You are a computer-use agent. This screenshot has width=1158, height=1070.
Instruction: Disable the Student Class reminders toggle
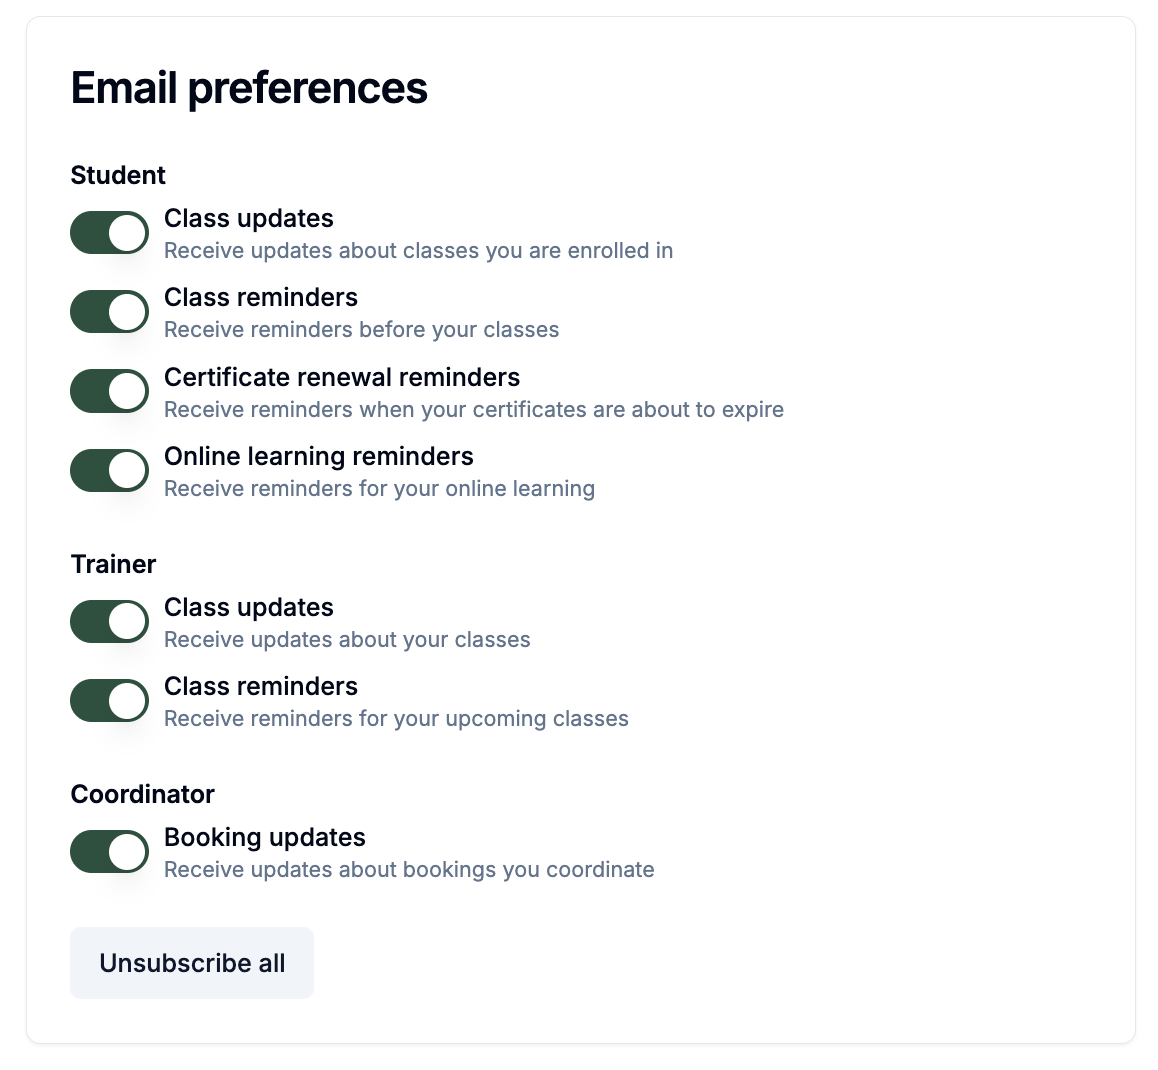click(109, 312)
